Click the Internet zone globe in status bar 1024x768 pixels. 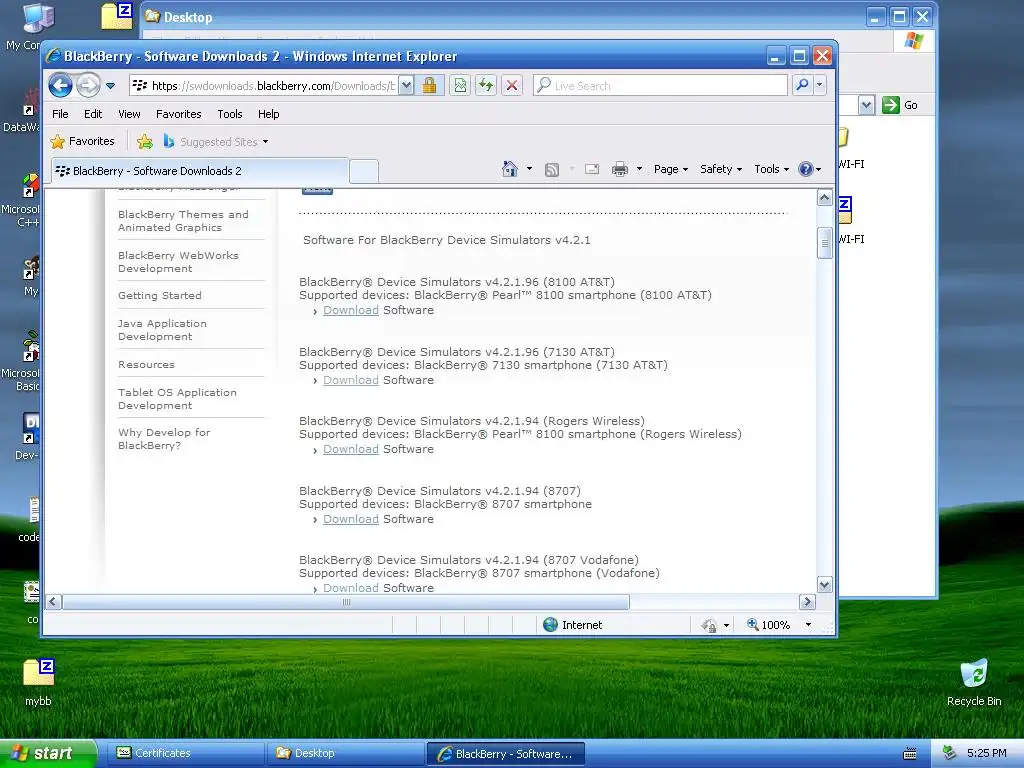click(551, 625)
